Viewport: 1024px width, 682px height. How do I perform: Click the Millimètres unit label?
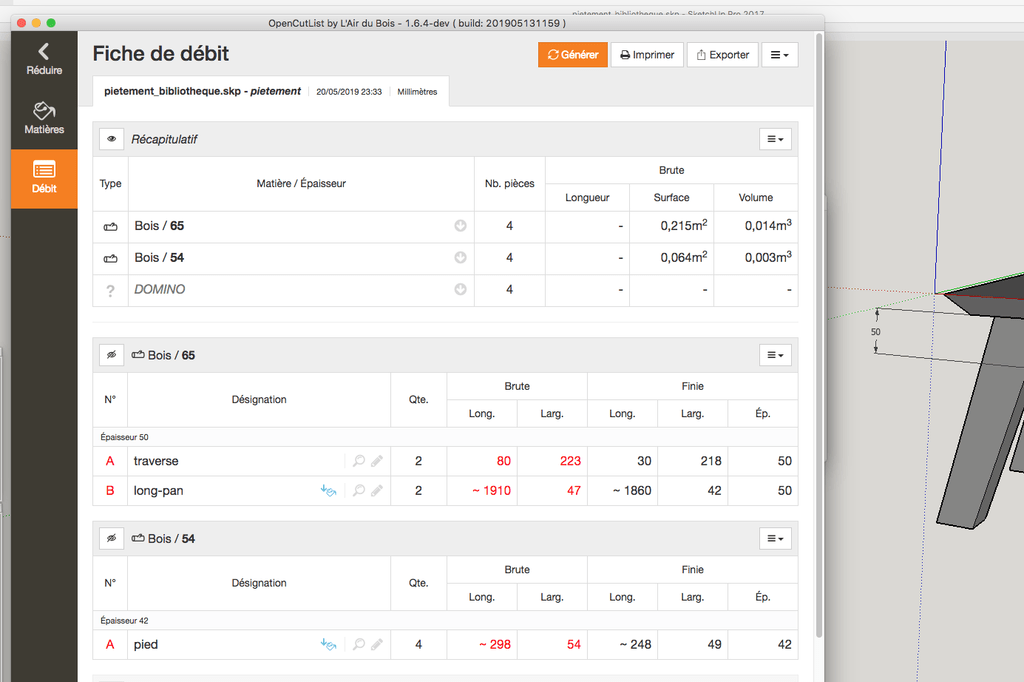417,92
